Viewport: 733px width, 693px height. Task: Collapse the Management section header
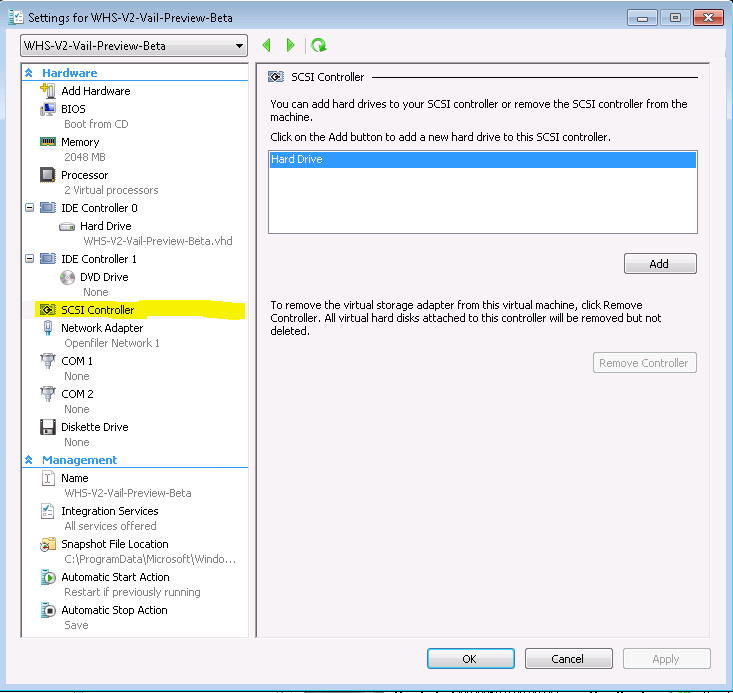click(x=30, y=460)
